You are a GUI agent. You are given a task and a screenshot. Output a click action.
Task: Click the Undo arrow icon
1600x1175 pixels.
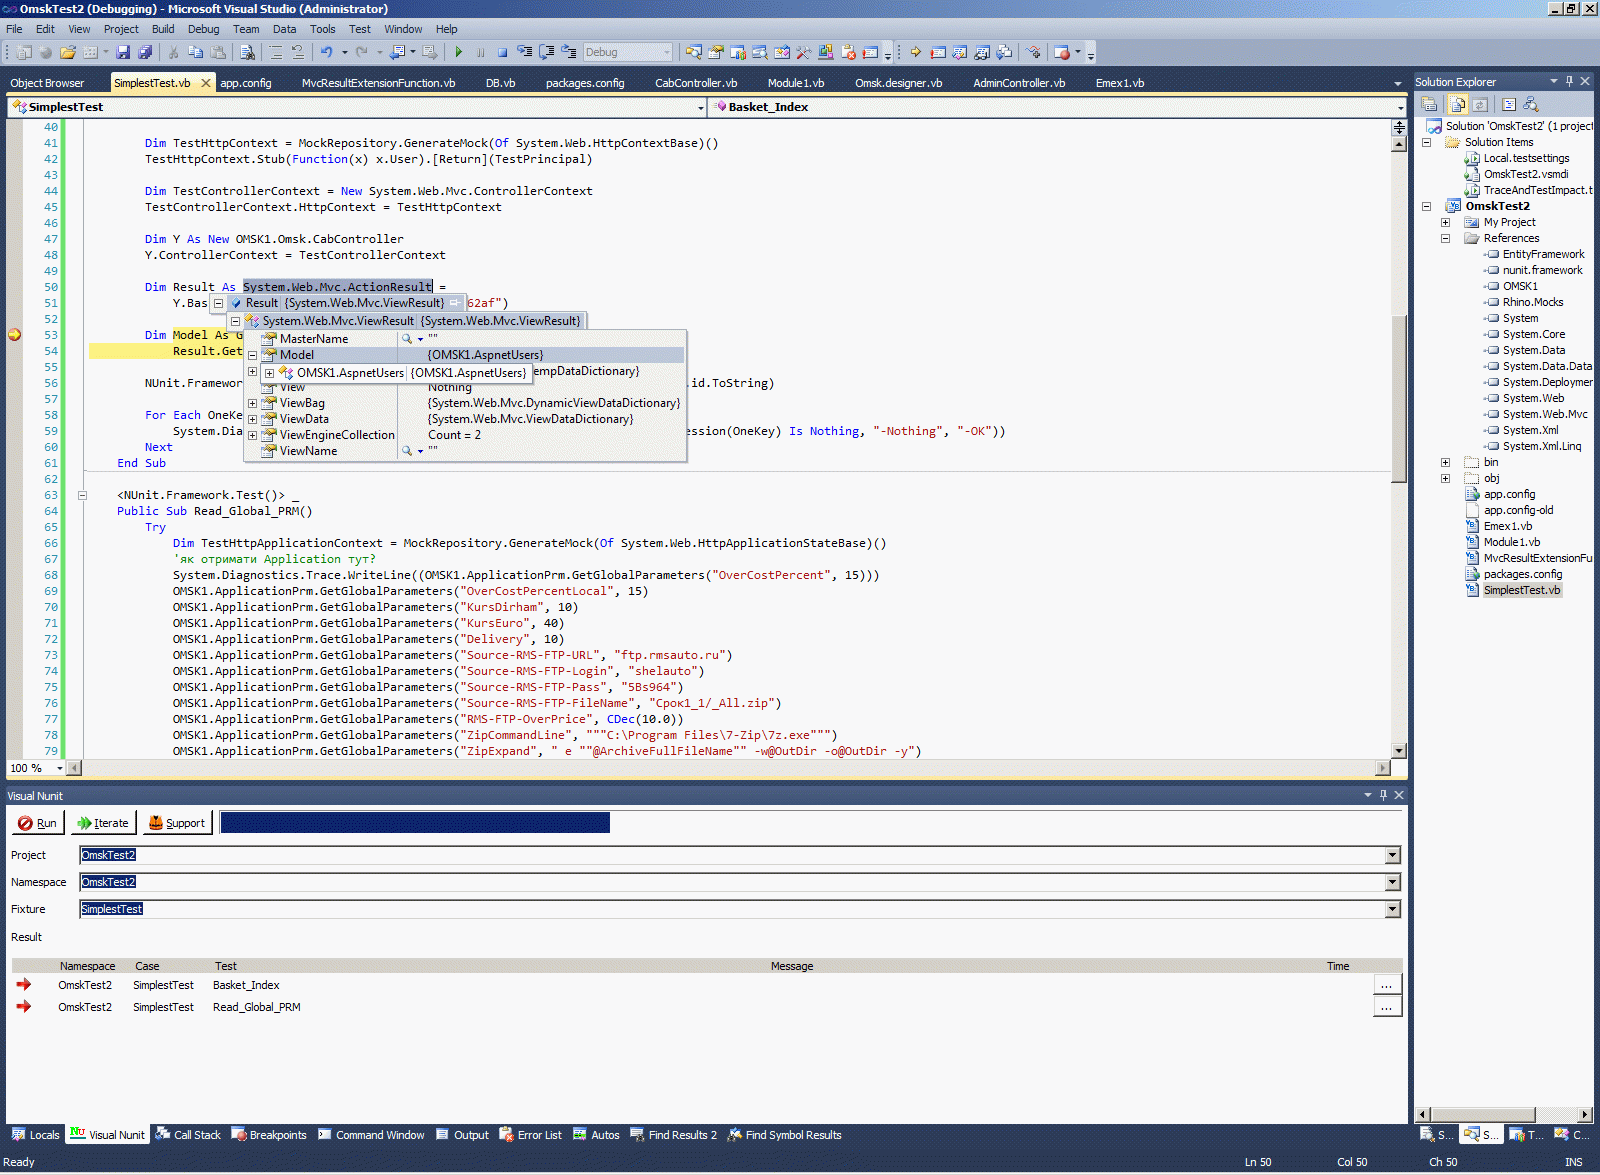[326, 52]
